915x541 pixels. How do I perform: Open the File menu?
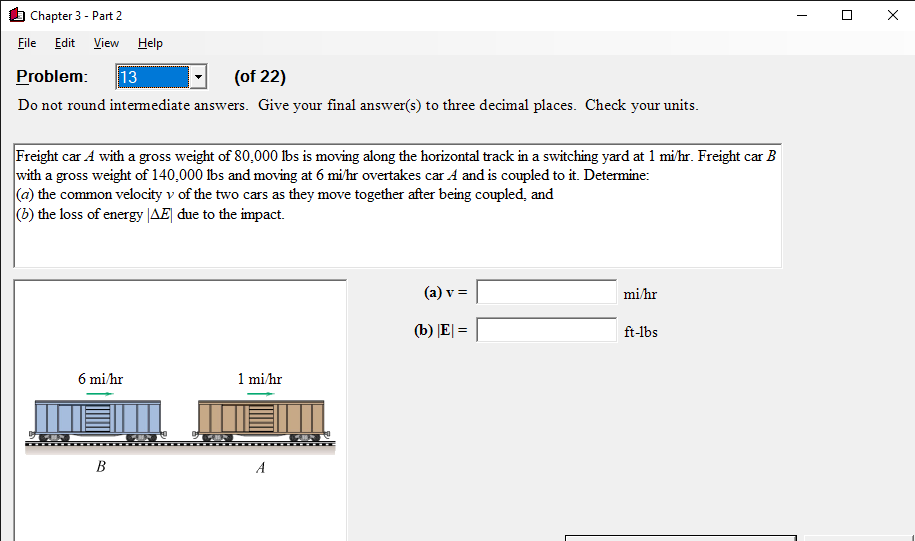coord(27,43)
